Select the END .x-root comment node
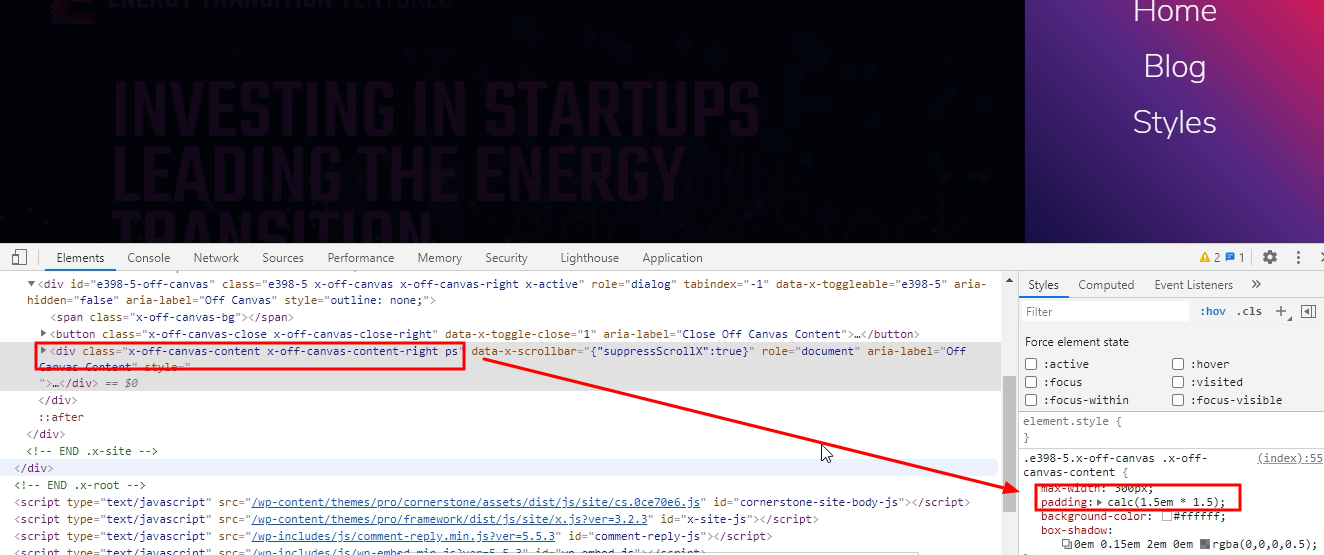1324x555 pixels. point(80,486)
